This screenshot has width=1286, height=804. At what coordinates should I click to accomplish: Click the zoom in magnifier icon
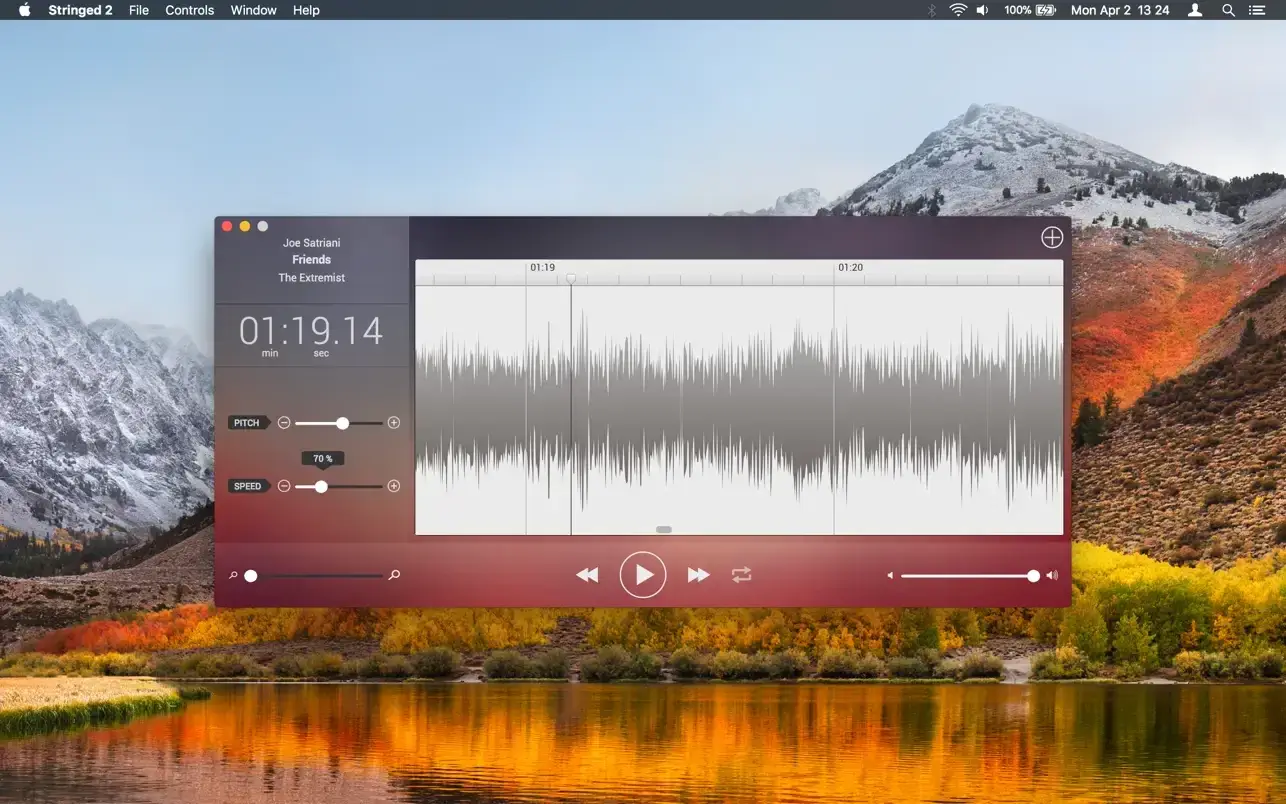pyautogui.click(x=395, y=575)
